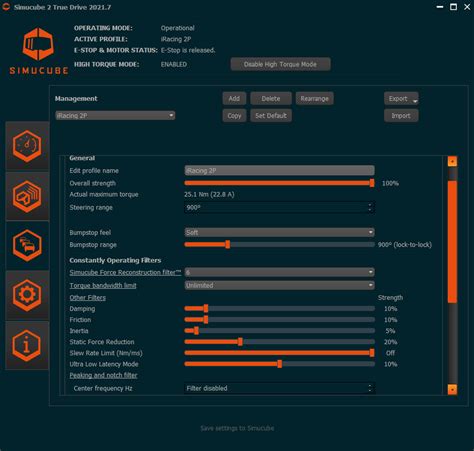Click the Slew Rate Limit Off value
This screenshot has width=474, height=451.
point(390,353)
